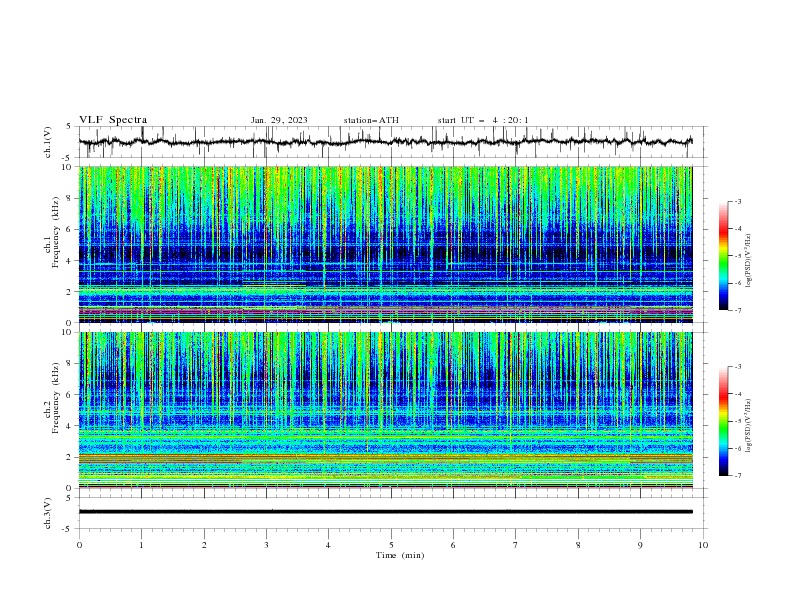
Task: Click the time axis tick label "0"
Action: pyautogui.click(x=79, y=545)
